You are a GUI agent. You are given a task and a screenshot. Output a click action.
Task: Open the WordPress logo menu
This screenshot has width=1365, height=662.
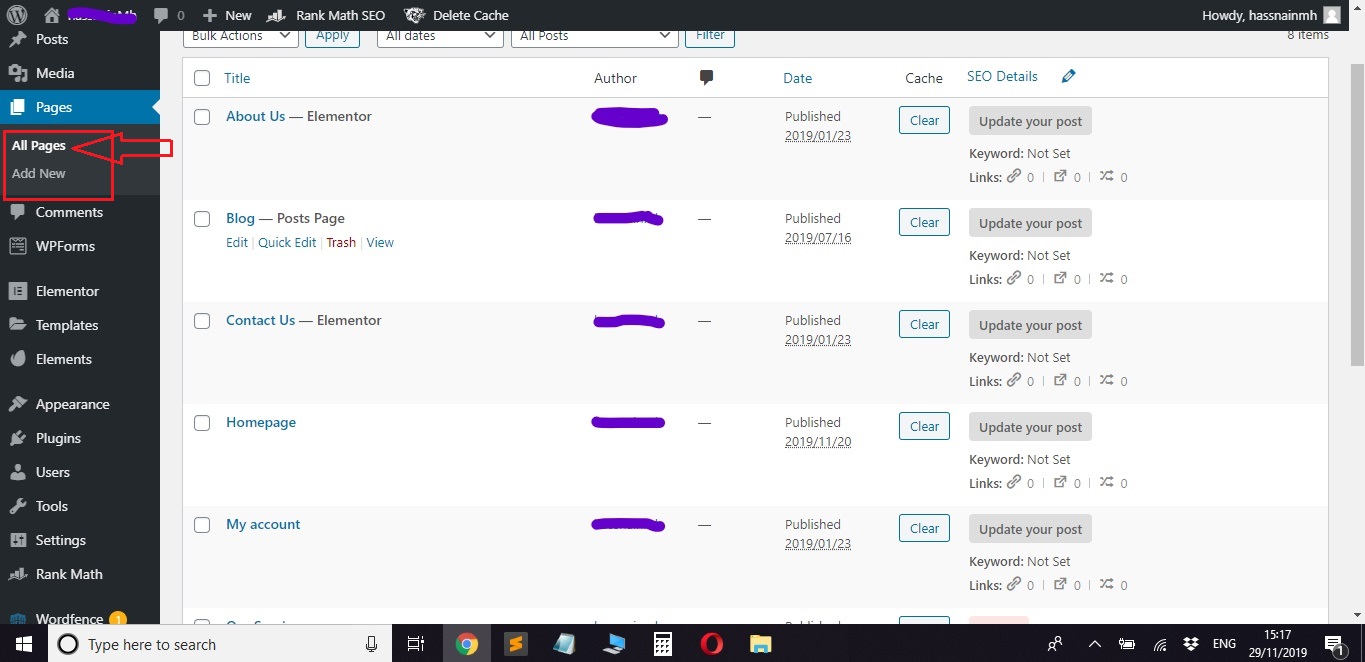(x=18, y=15)
